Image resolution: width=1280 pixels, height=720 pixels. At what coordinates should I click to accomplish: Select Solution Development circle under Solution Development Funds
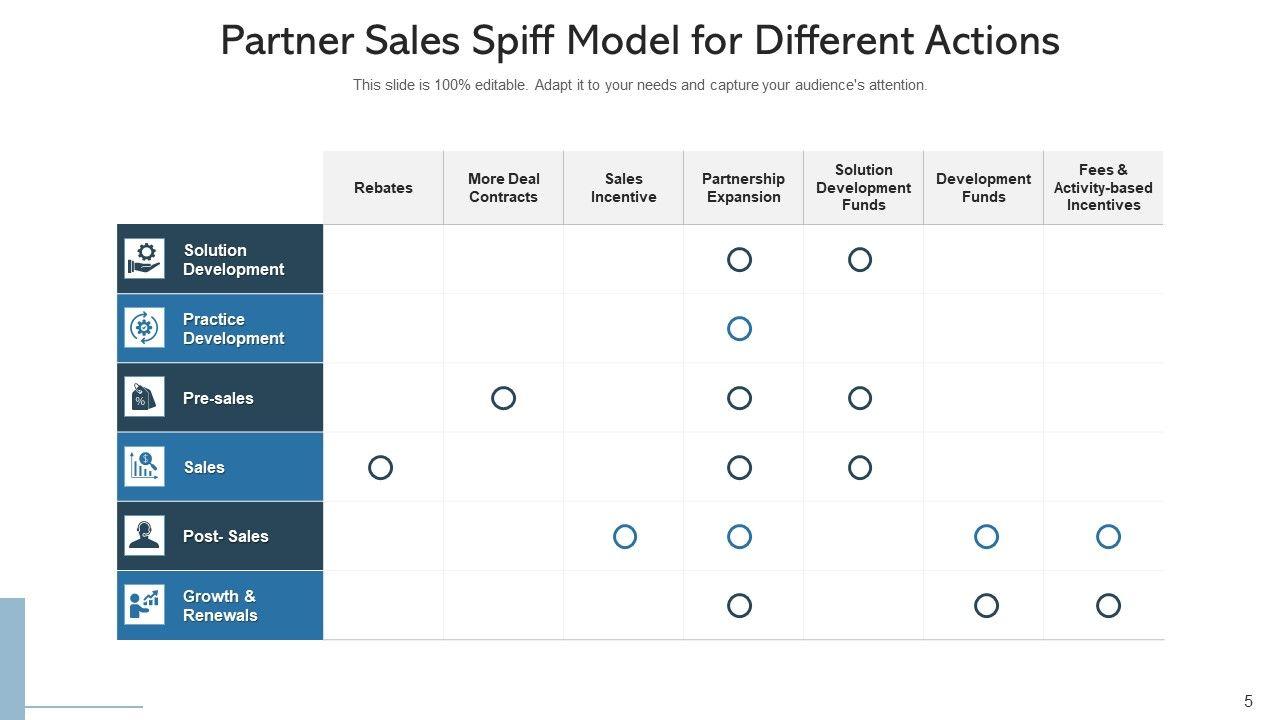[860, 260]
